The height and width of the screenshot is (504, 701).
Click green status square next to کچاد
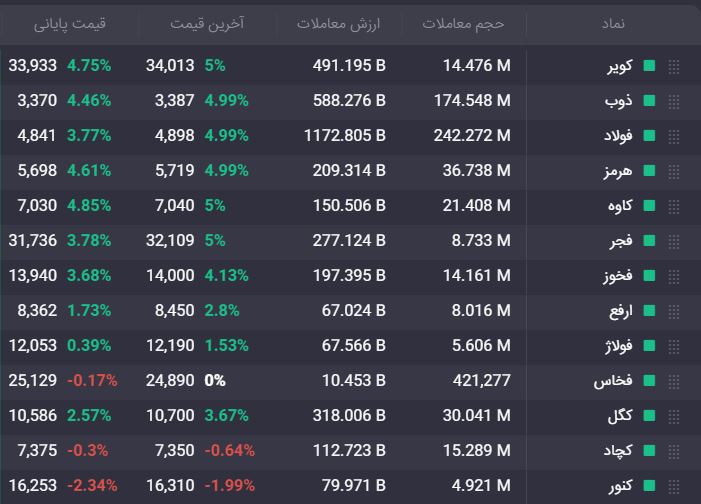[649, 450]
